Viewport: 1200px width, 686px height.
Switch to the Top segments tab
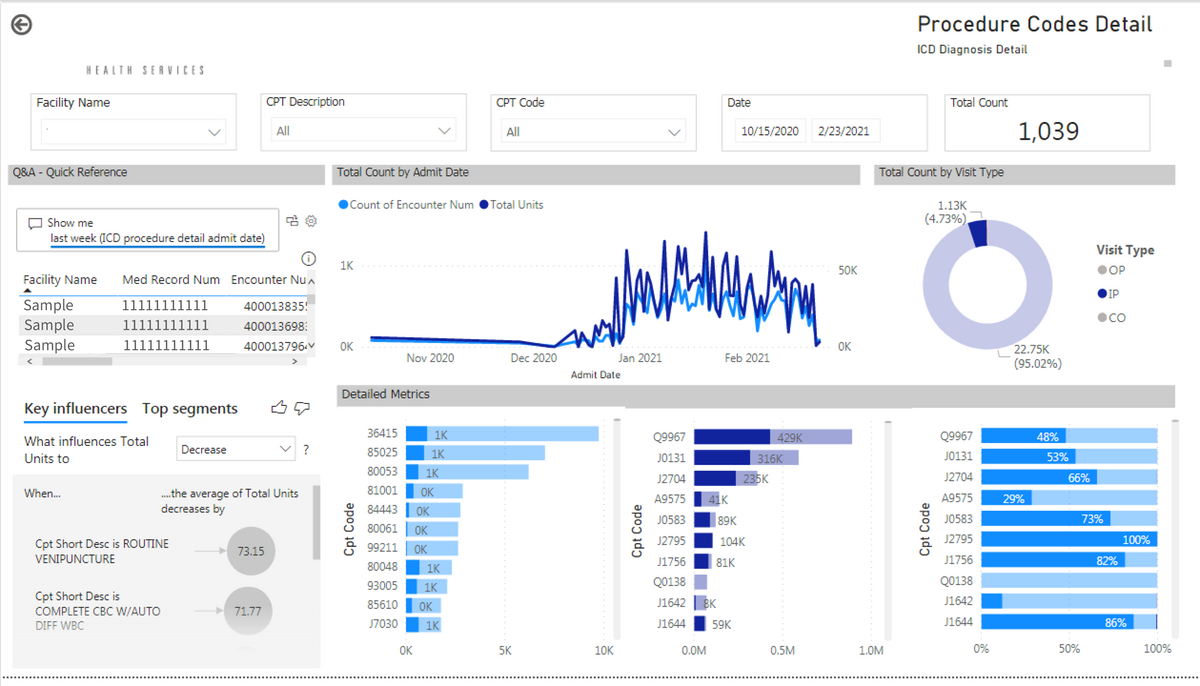(x=190, y=408)
